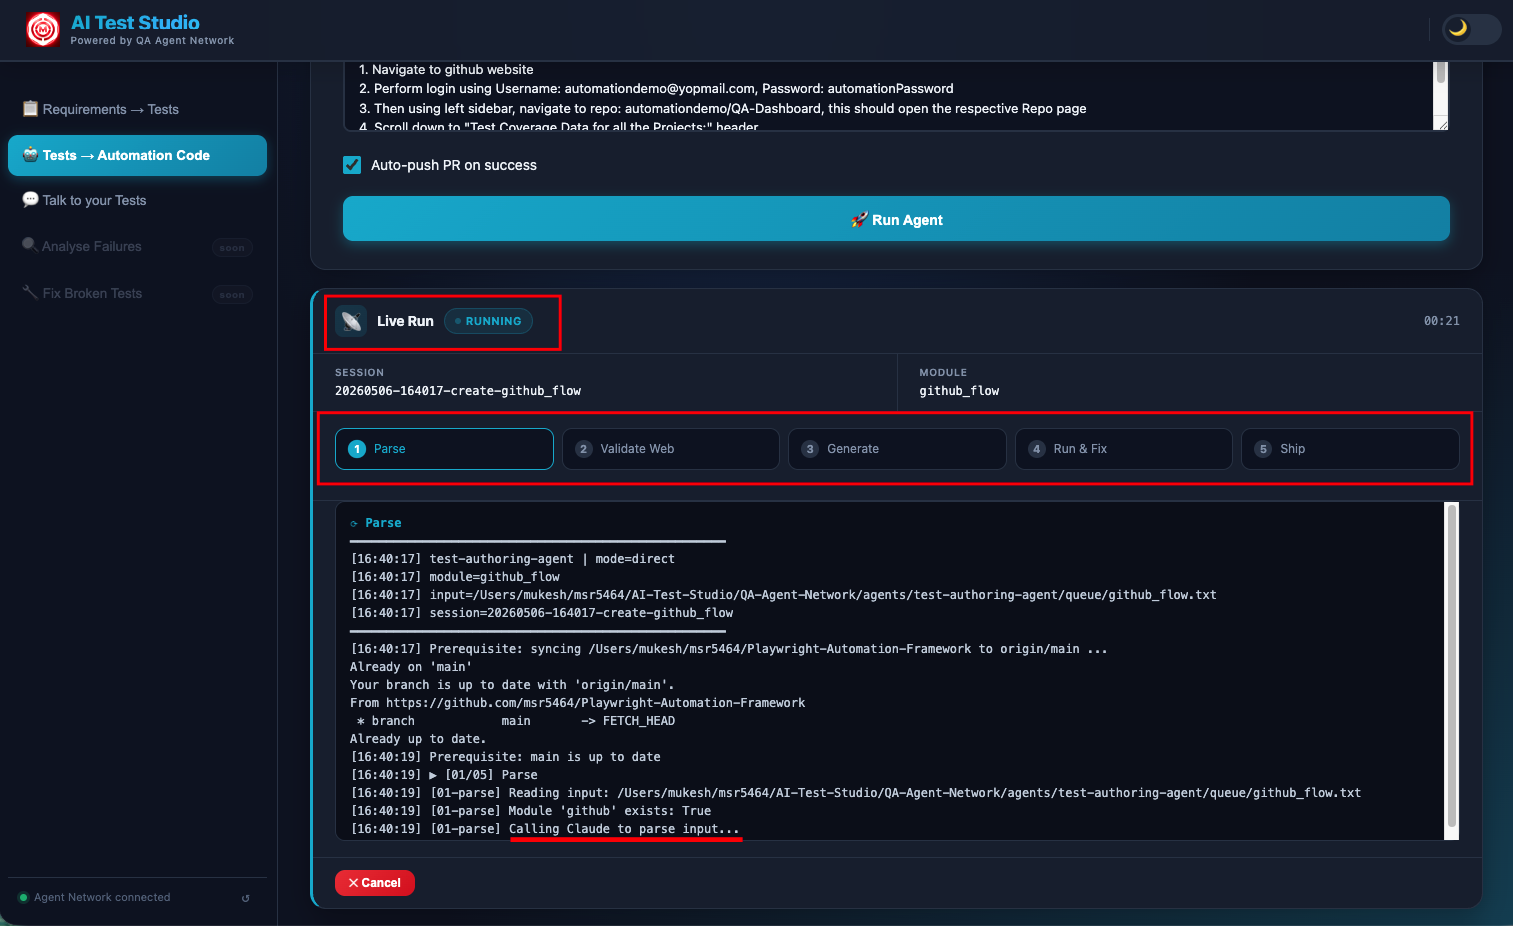The height and width of the screenshot is (926, 1513).
Task: Open Talk to your Tests
Action: tap(137, 200)
